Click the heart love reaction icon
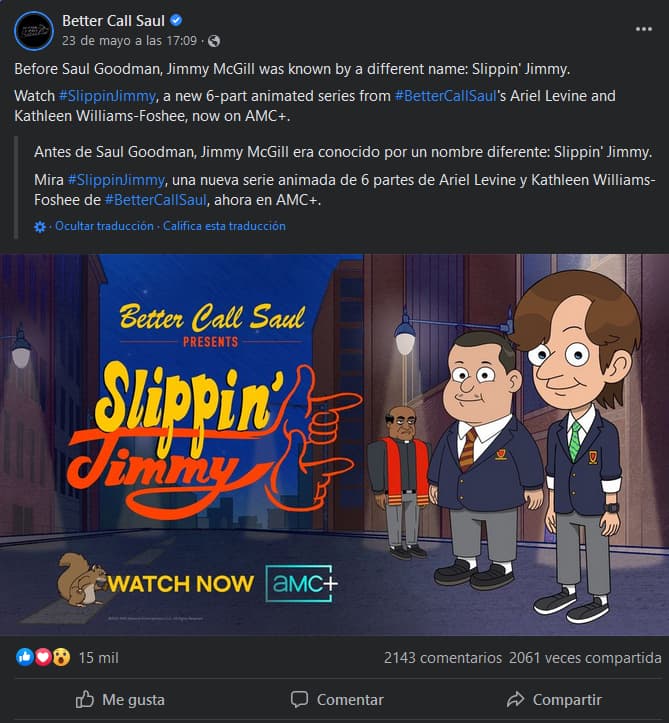This screenshot has width=669, height=723. click(43, 657)
